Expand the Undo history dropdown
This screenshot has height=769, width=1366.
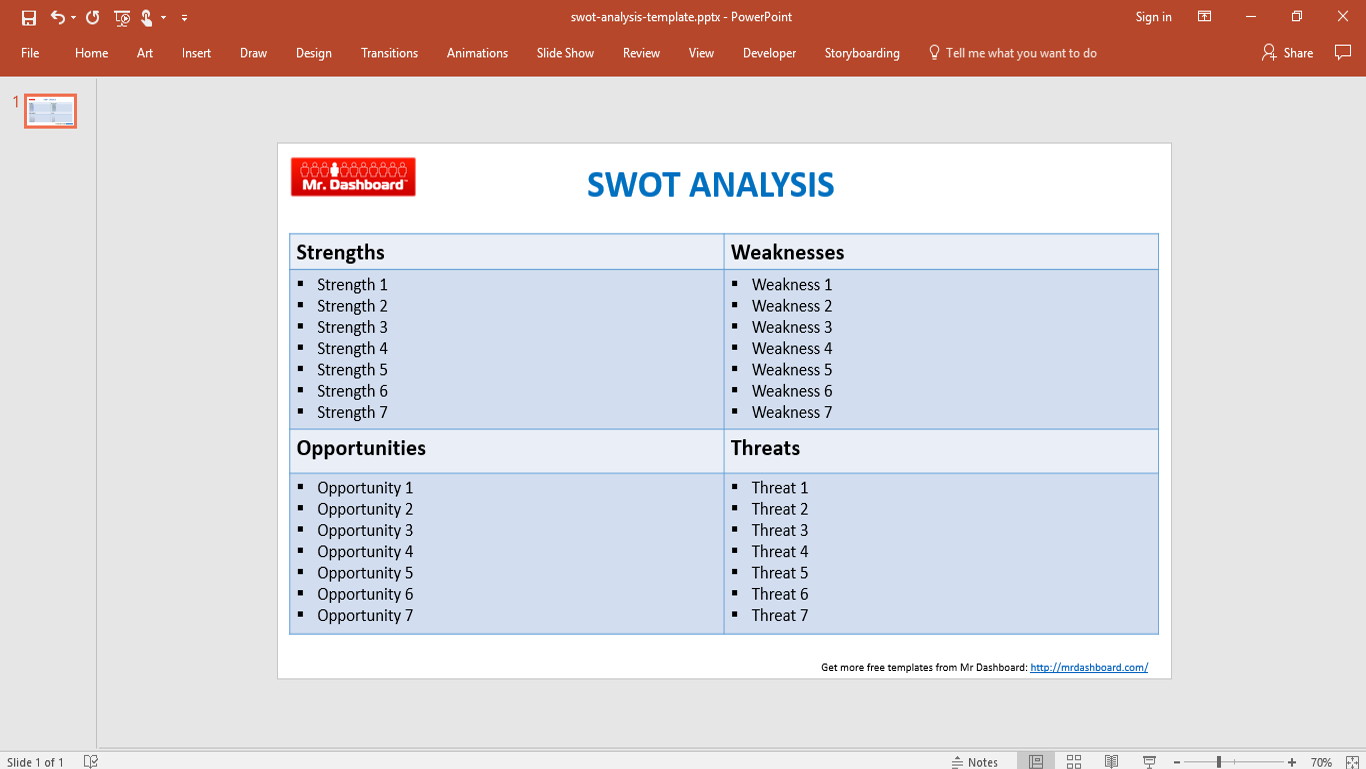click(x=73, y=18)
